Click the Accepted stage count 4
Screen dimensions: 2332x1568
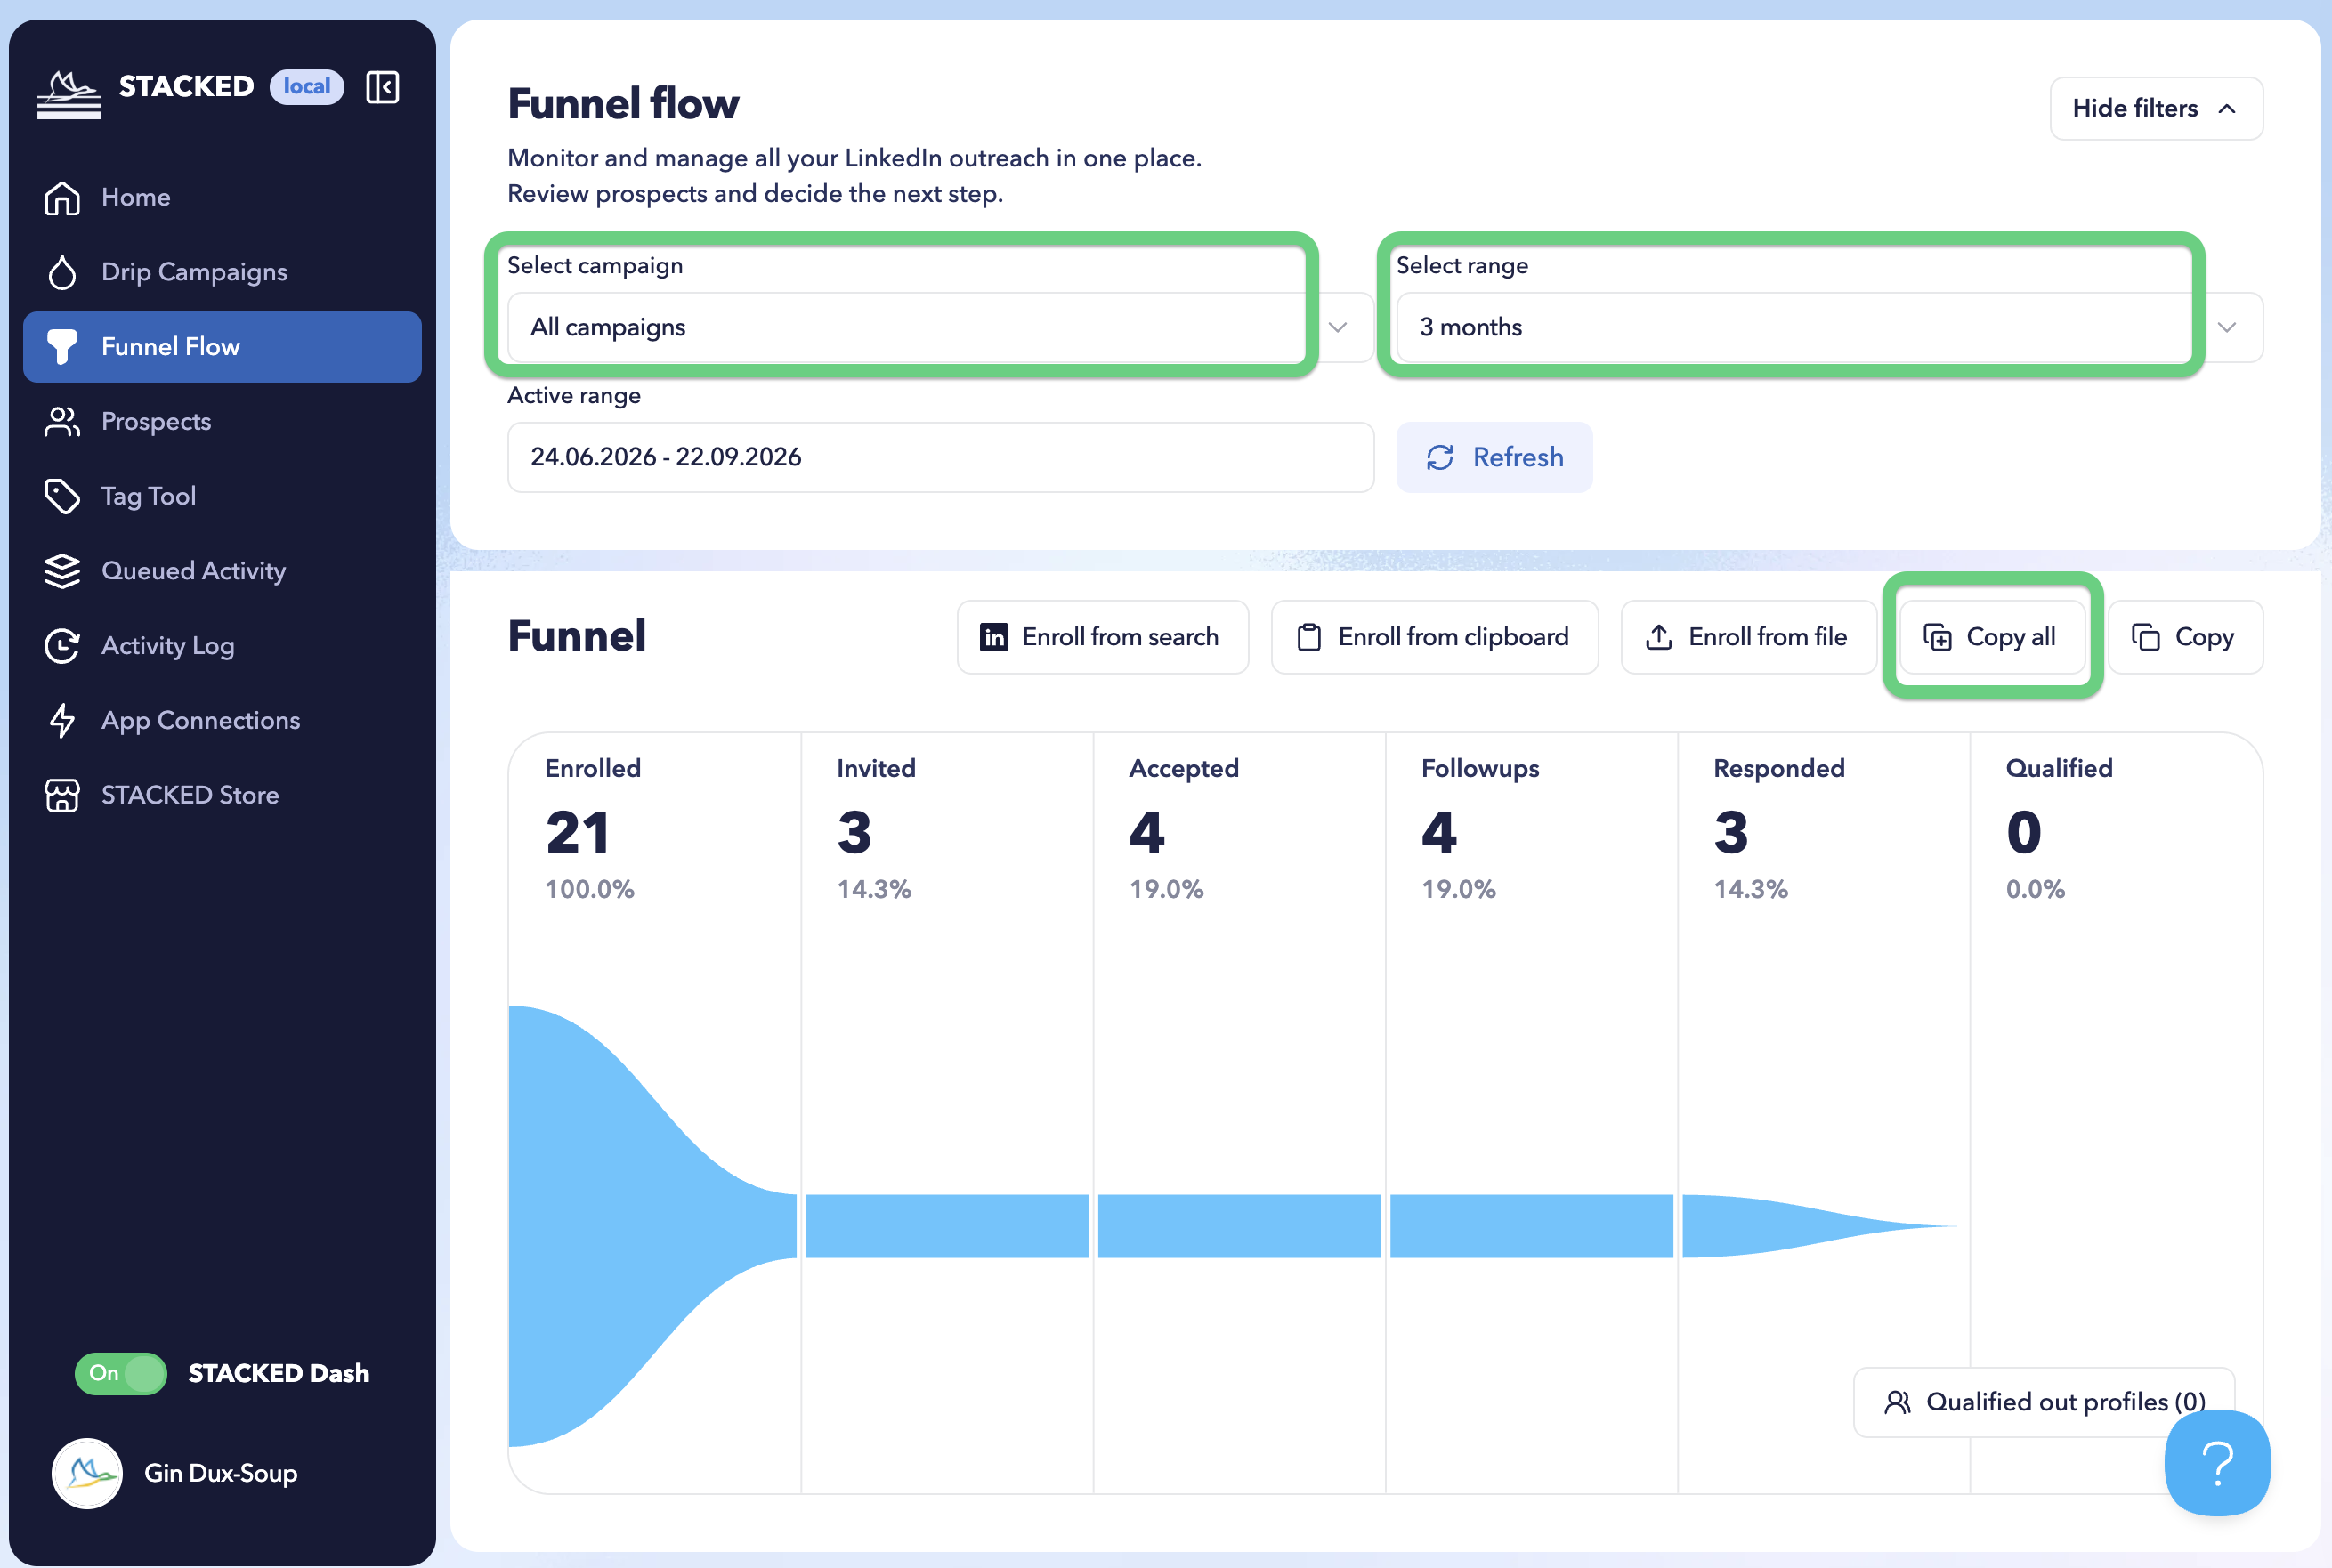(x=1147, y=832)
